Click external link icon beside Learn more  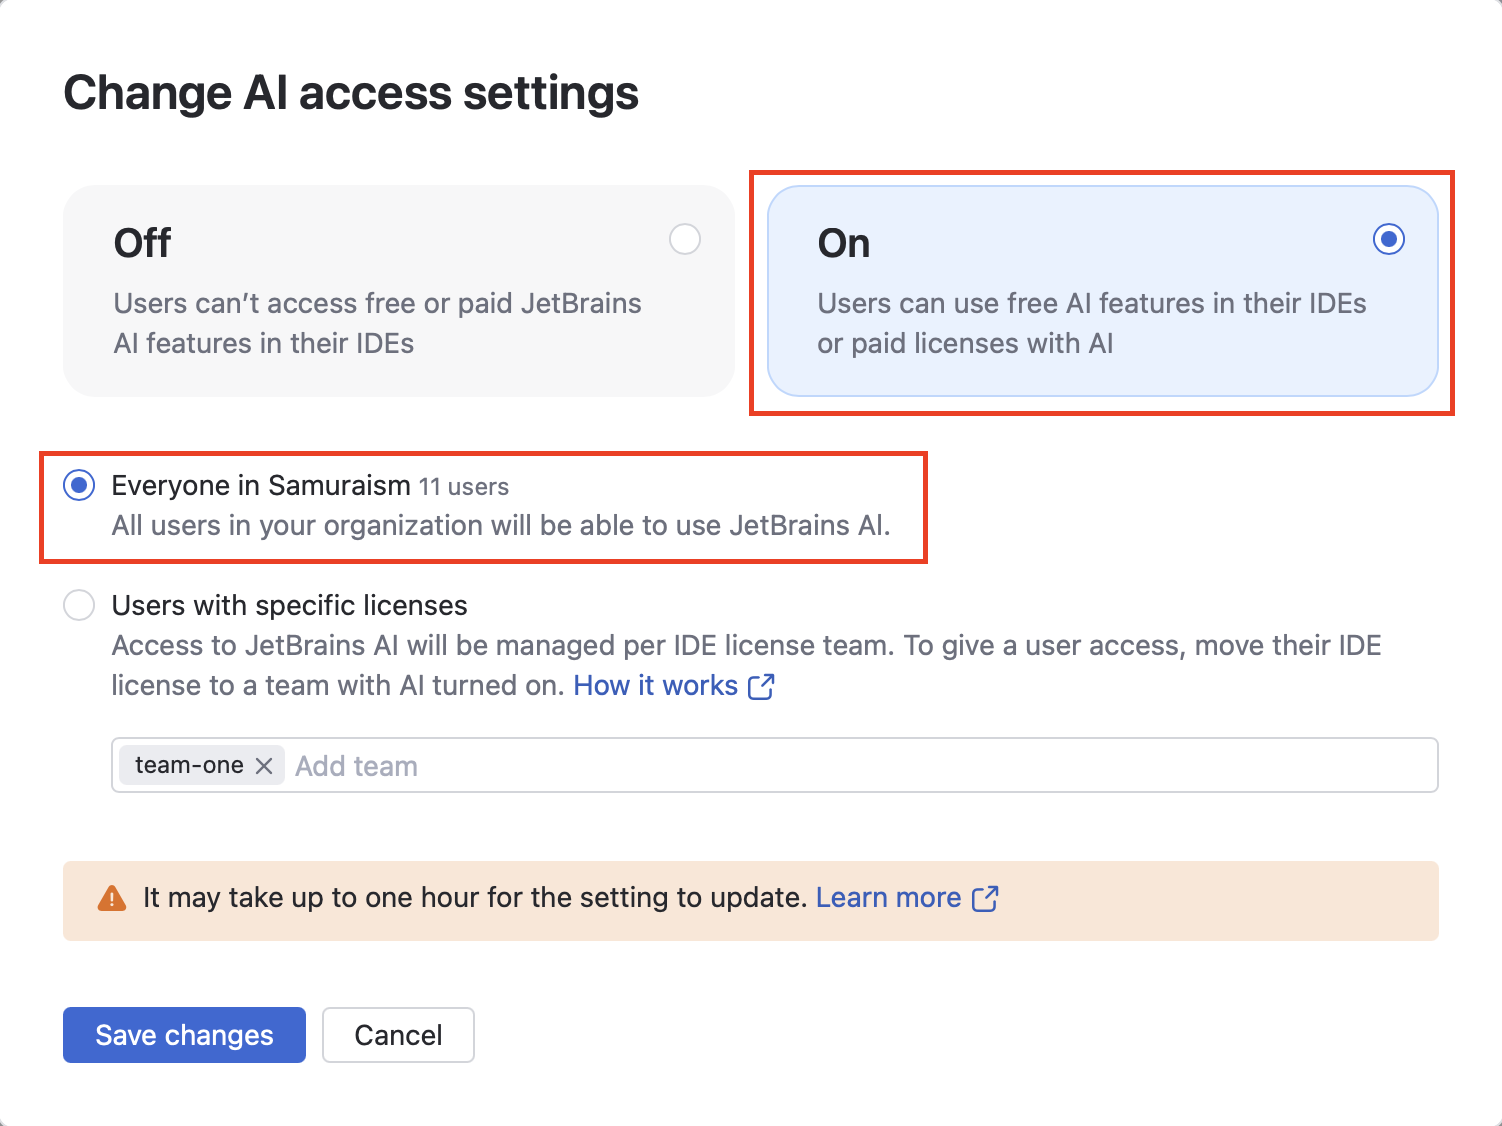click(x=985, y=899)
